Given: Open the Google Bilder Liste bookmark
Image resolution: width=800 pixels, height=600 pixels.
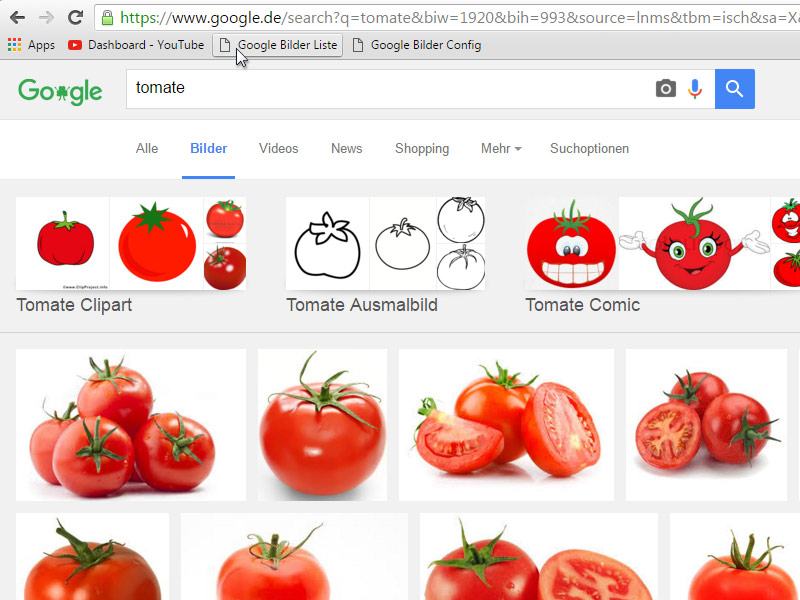Looking at the screenshot, I should [x=278, y=45].
